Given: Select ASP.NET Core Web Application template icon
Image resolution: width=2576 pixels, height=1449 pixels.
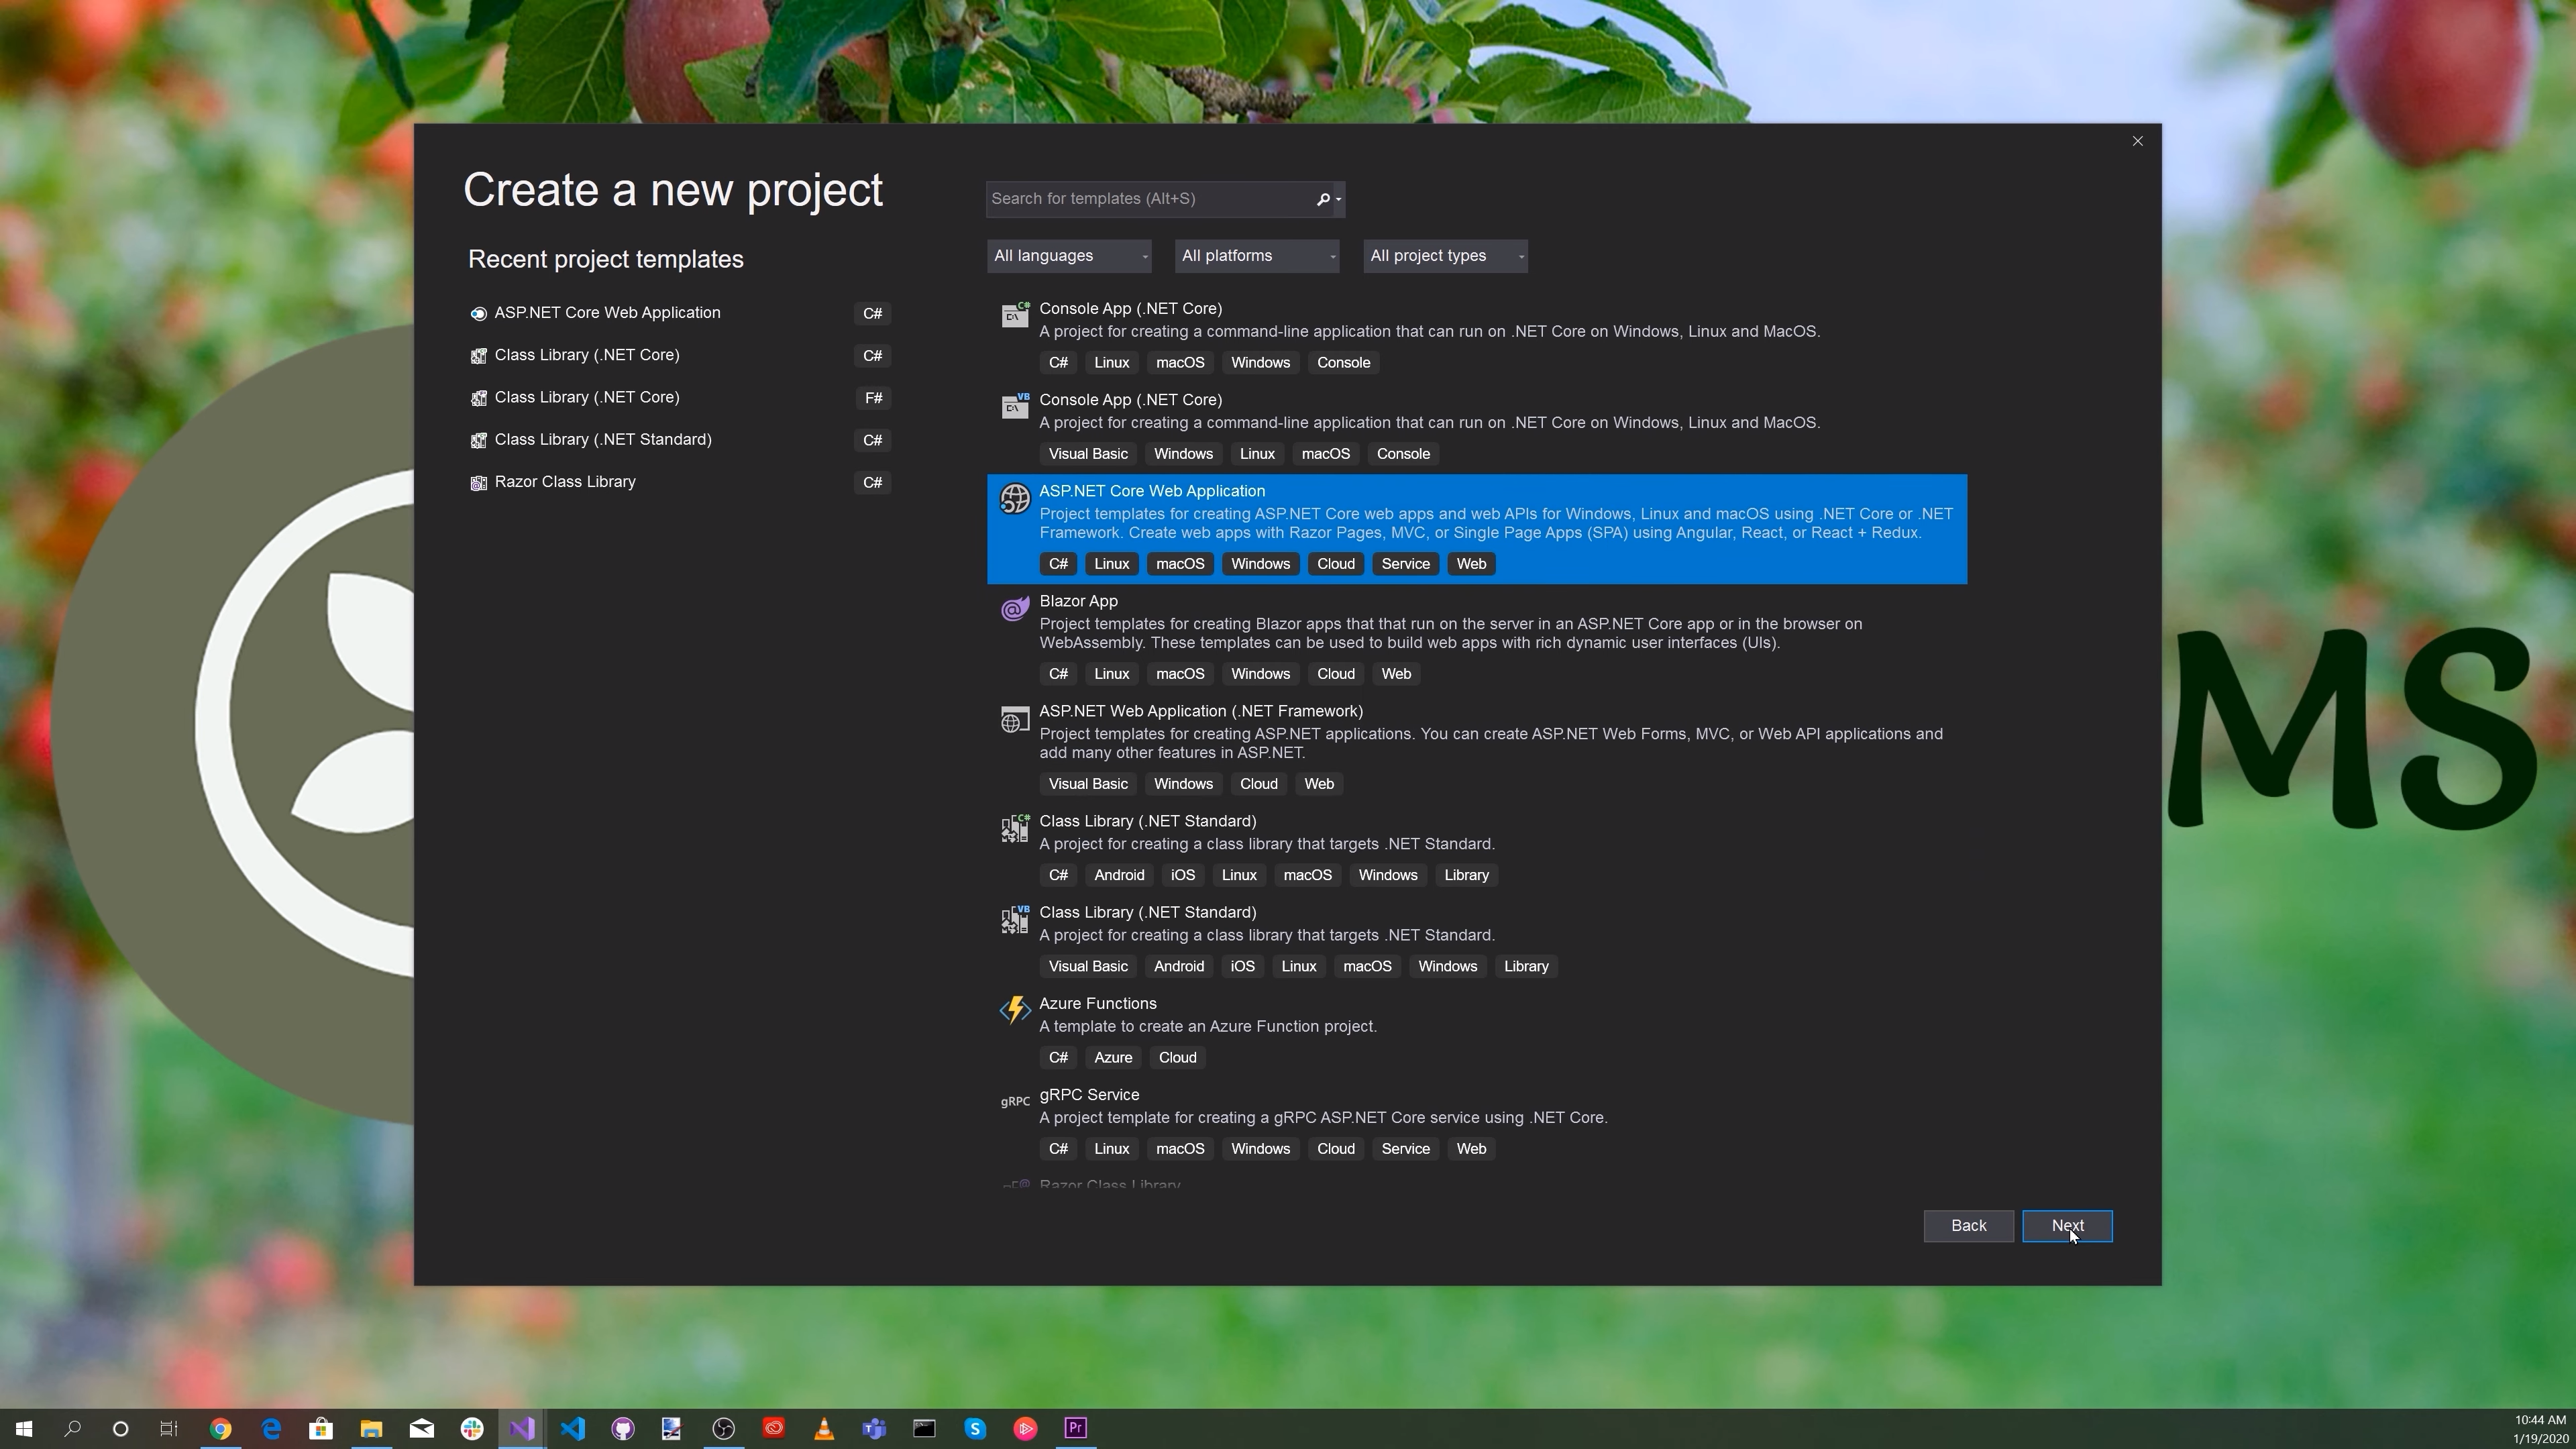Looking at the screenshot, I should coord(1015,498).
